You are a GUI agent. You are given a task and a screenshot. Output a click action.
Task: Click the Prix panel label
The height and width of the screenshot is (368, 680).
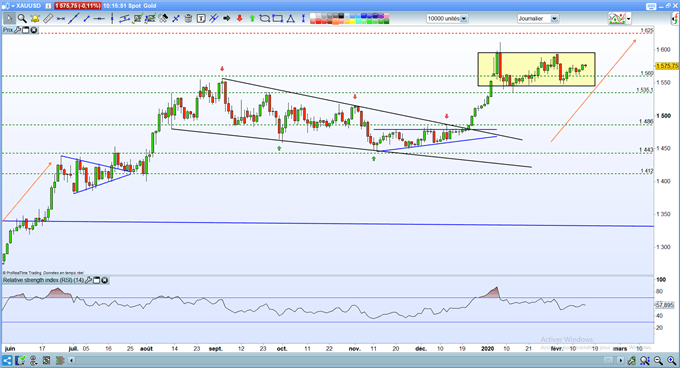7,30
